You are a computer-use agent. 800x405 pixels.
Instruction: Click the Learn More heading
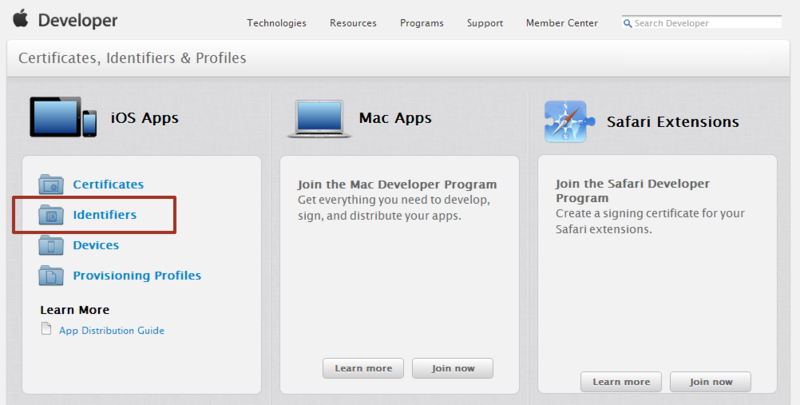pyautogui.click(x=75, y=310)
